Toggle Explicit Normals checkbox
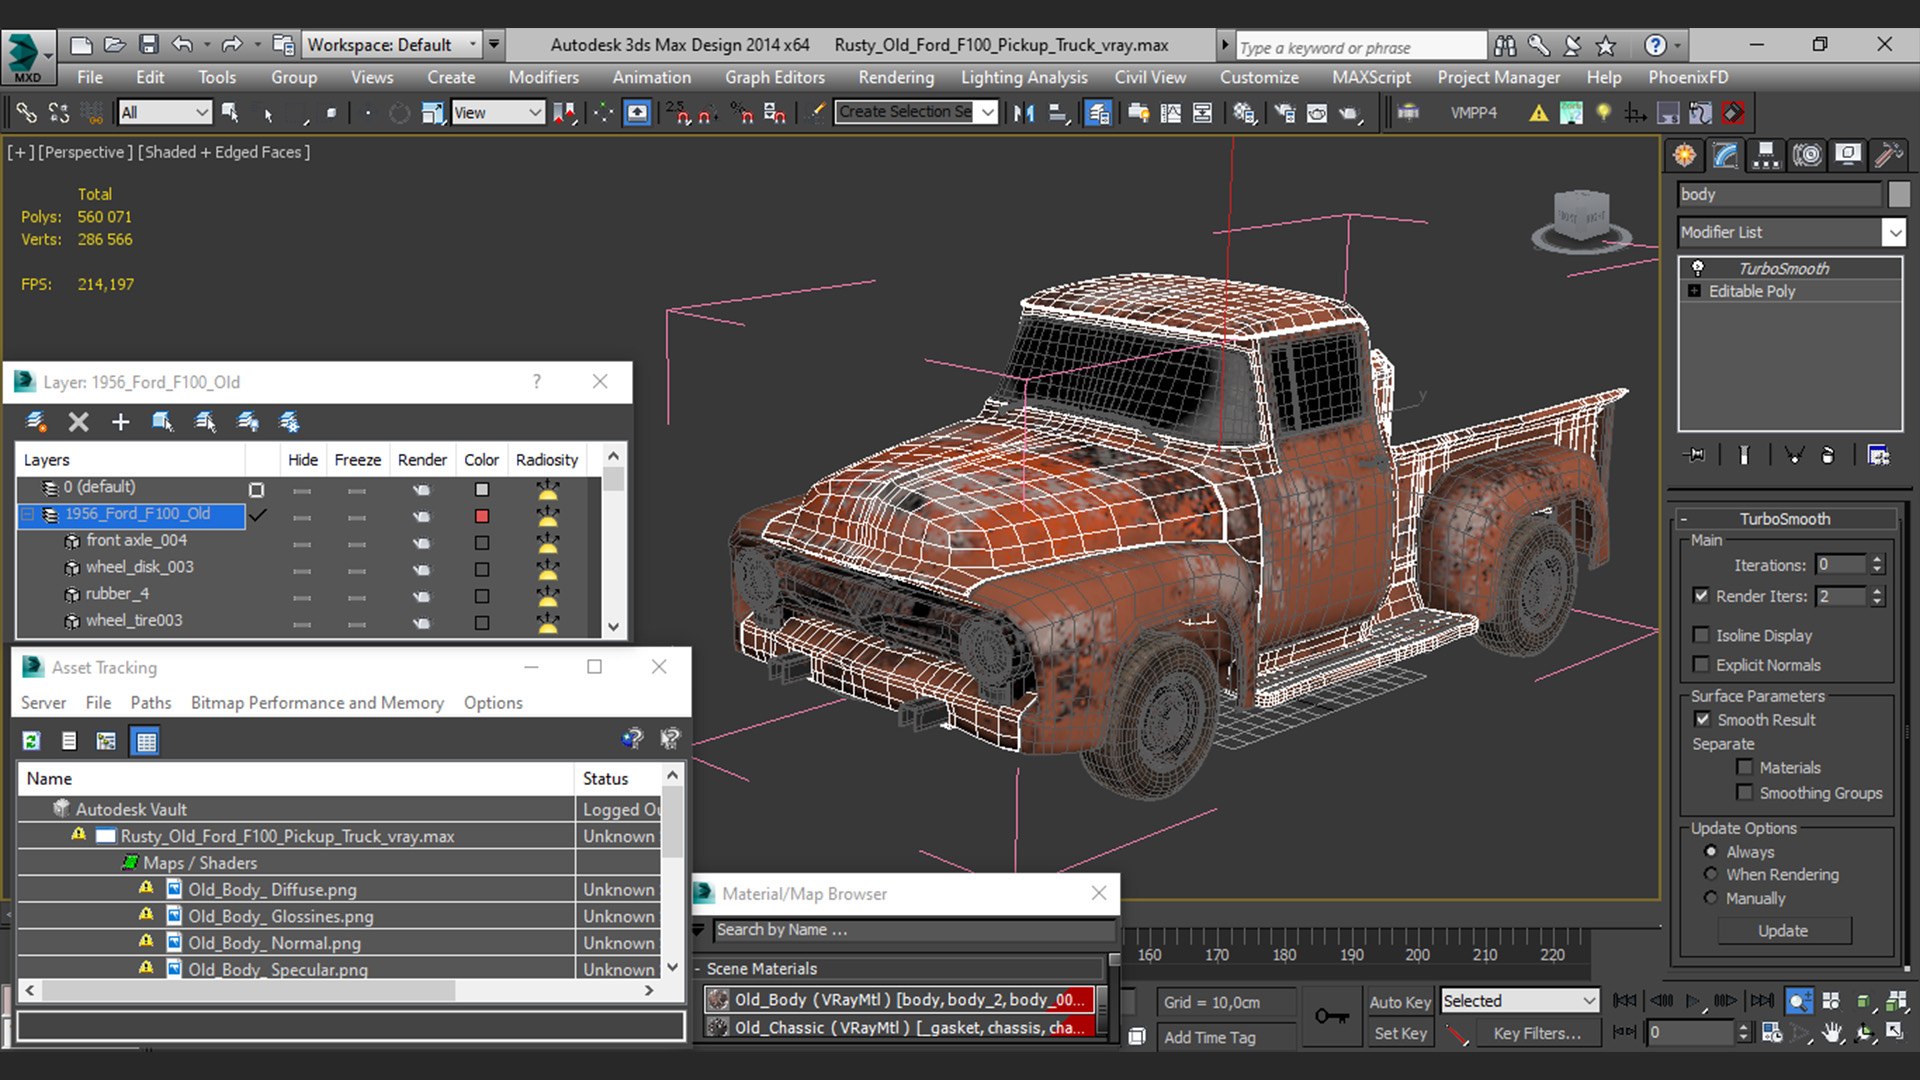The width and height of the screenshot is (1920, 1080). tap(1701, 664)
